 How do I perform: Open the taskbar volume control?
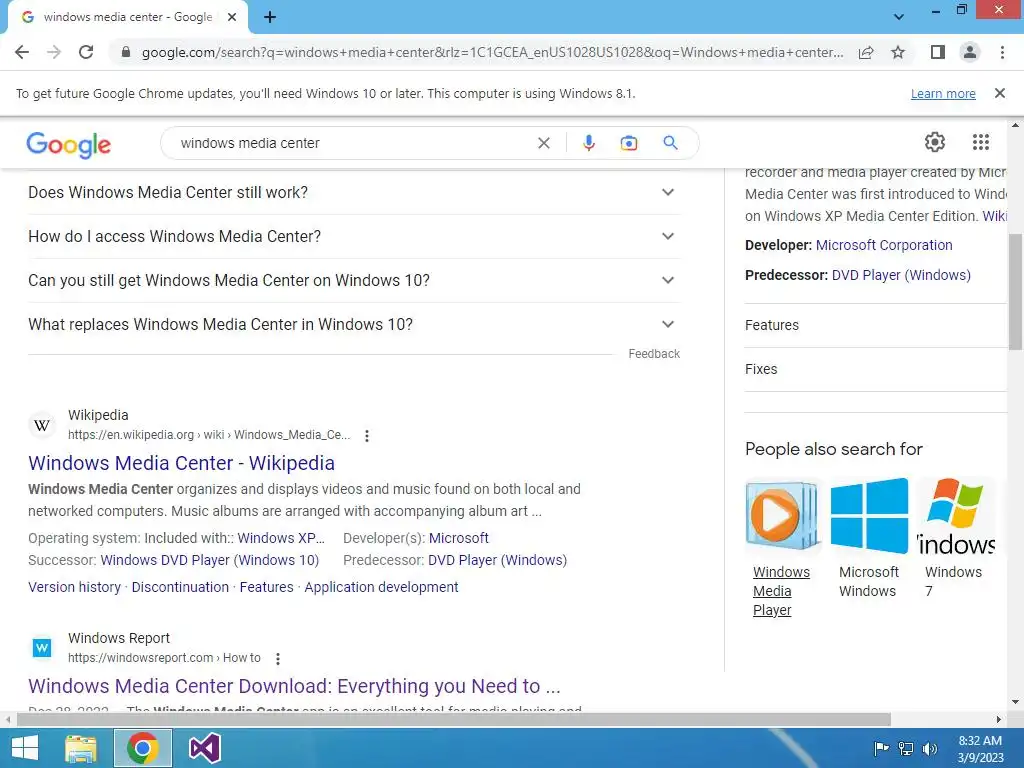pyautogui.click(x=930, y=749)
